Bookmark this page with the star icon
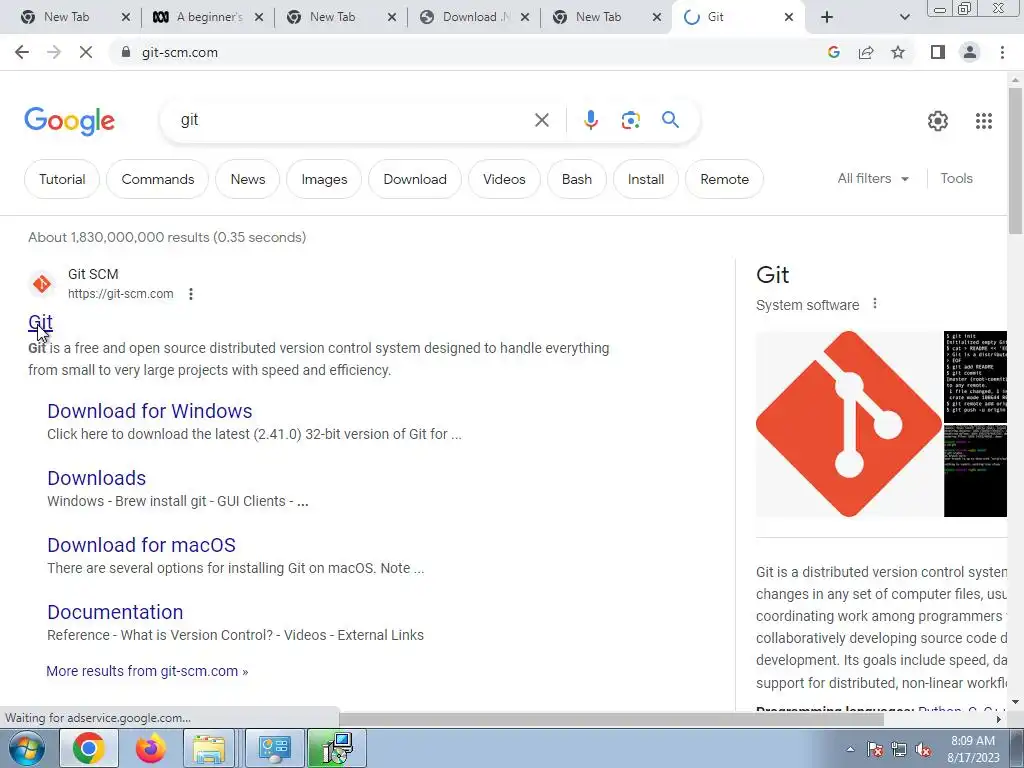Viewport: 1024px width, 768px height. coord(898,52)
